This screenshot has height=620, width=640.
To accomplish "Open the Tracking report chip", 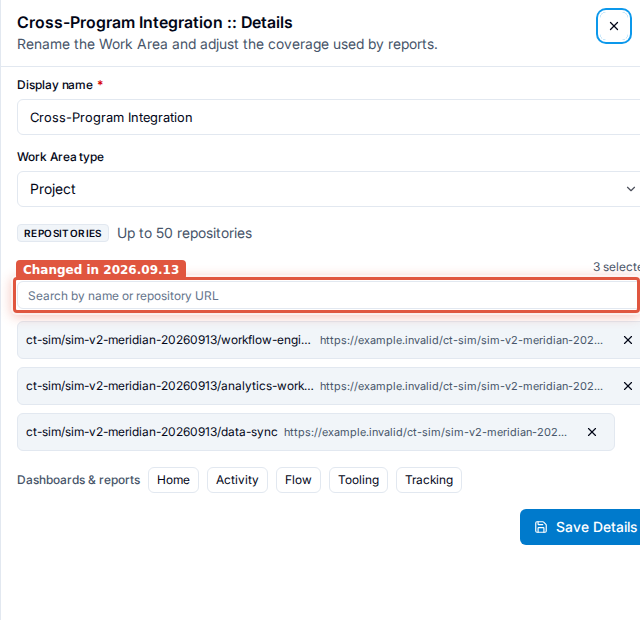I will tap(429, 480).
